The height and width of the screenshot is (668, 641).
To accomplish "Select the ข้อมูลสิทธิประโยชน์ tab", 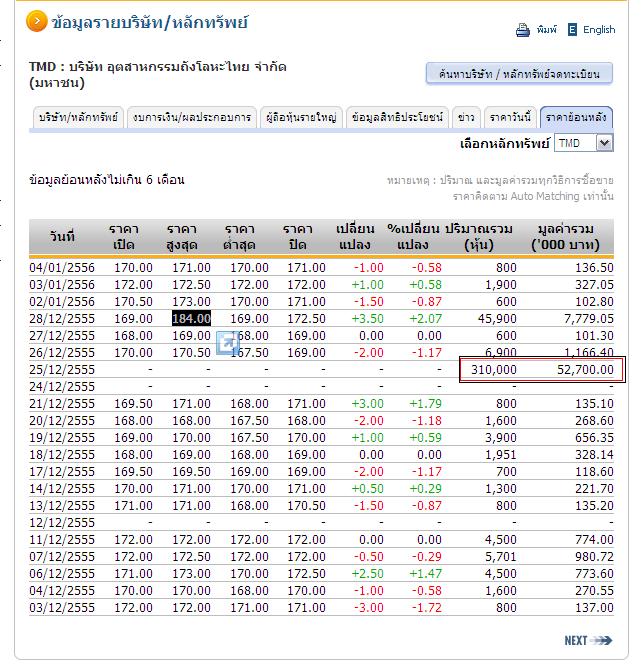I will (397, 117).
